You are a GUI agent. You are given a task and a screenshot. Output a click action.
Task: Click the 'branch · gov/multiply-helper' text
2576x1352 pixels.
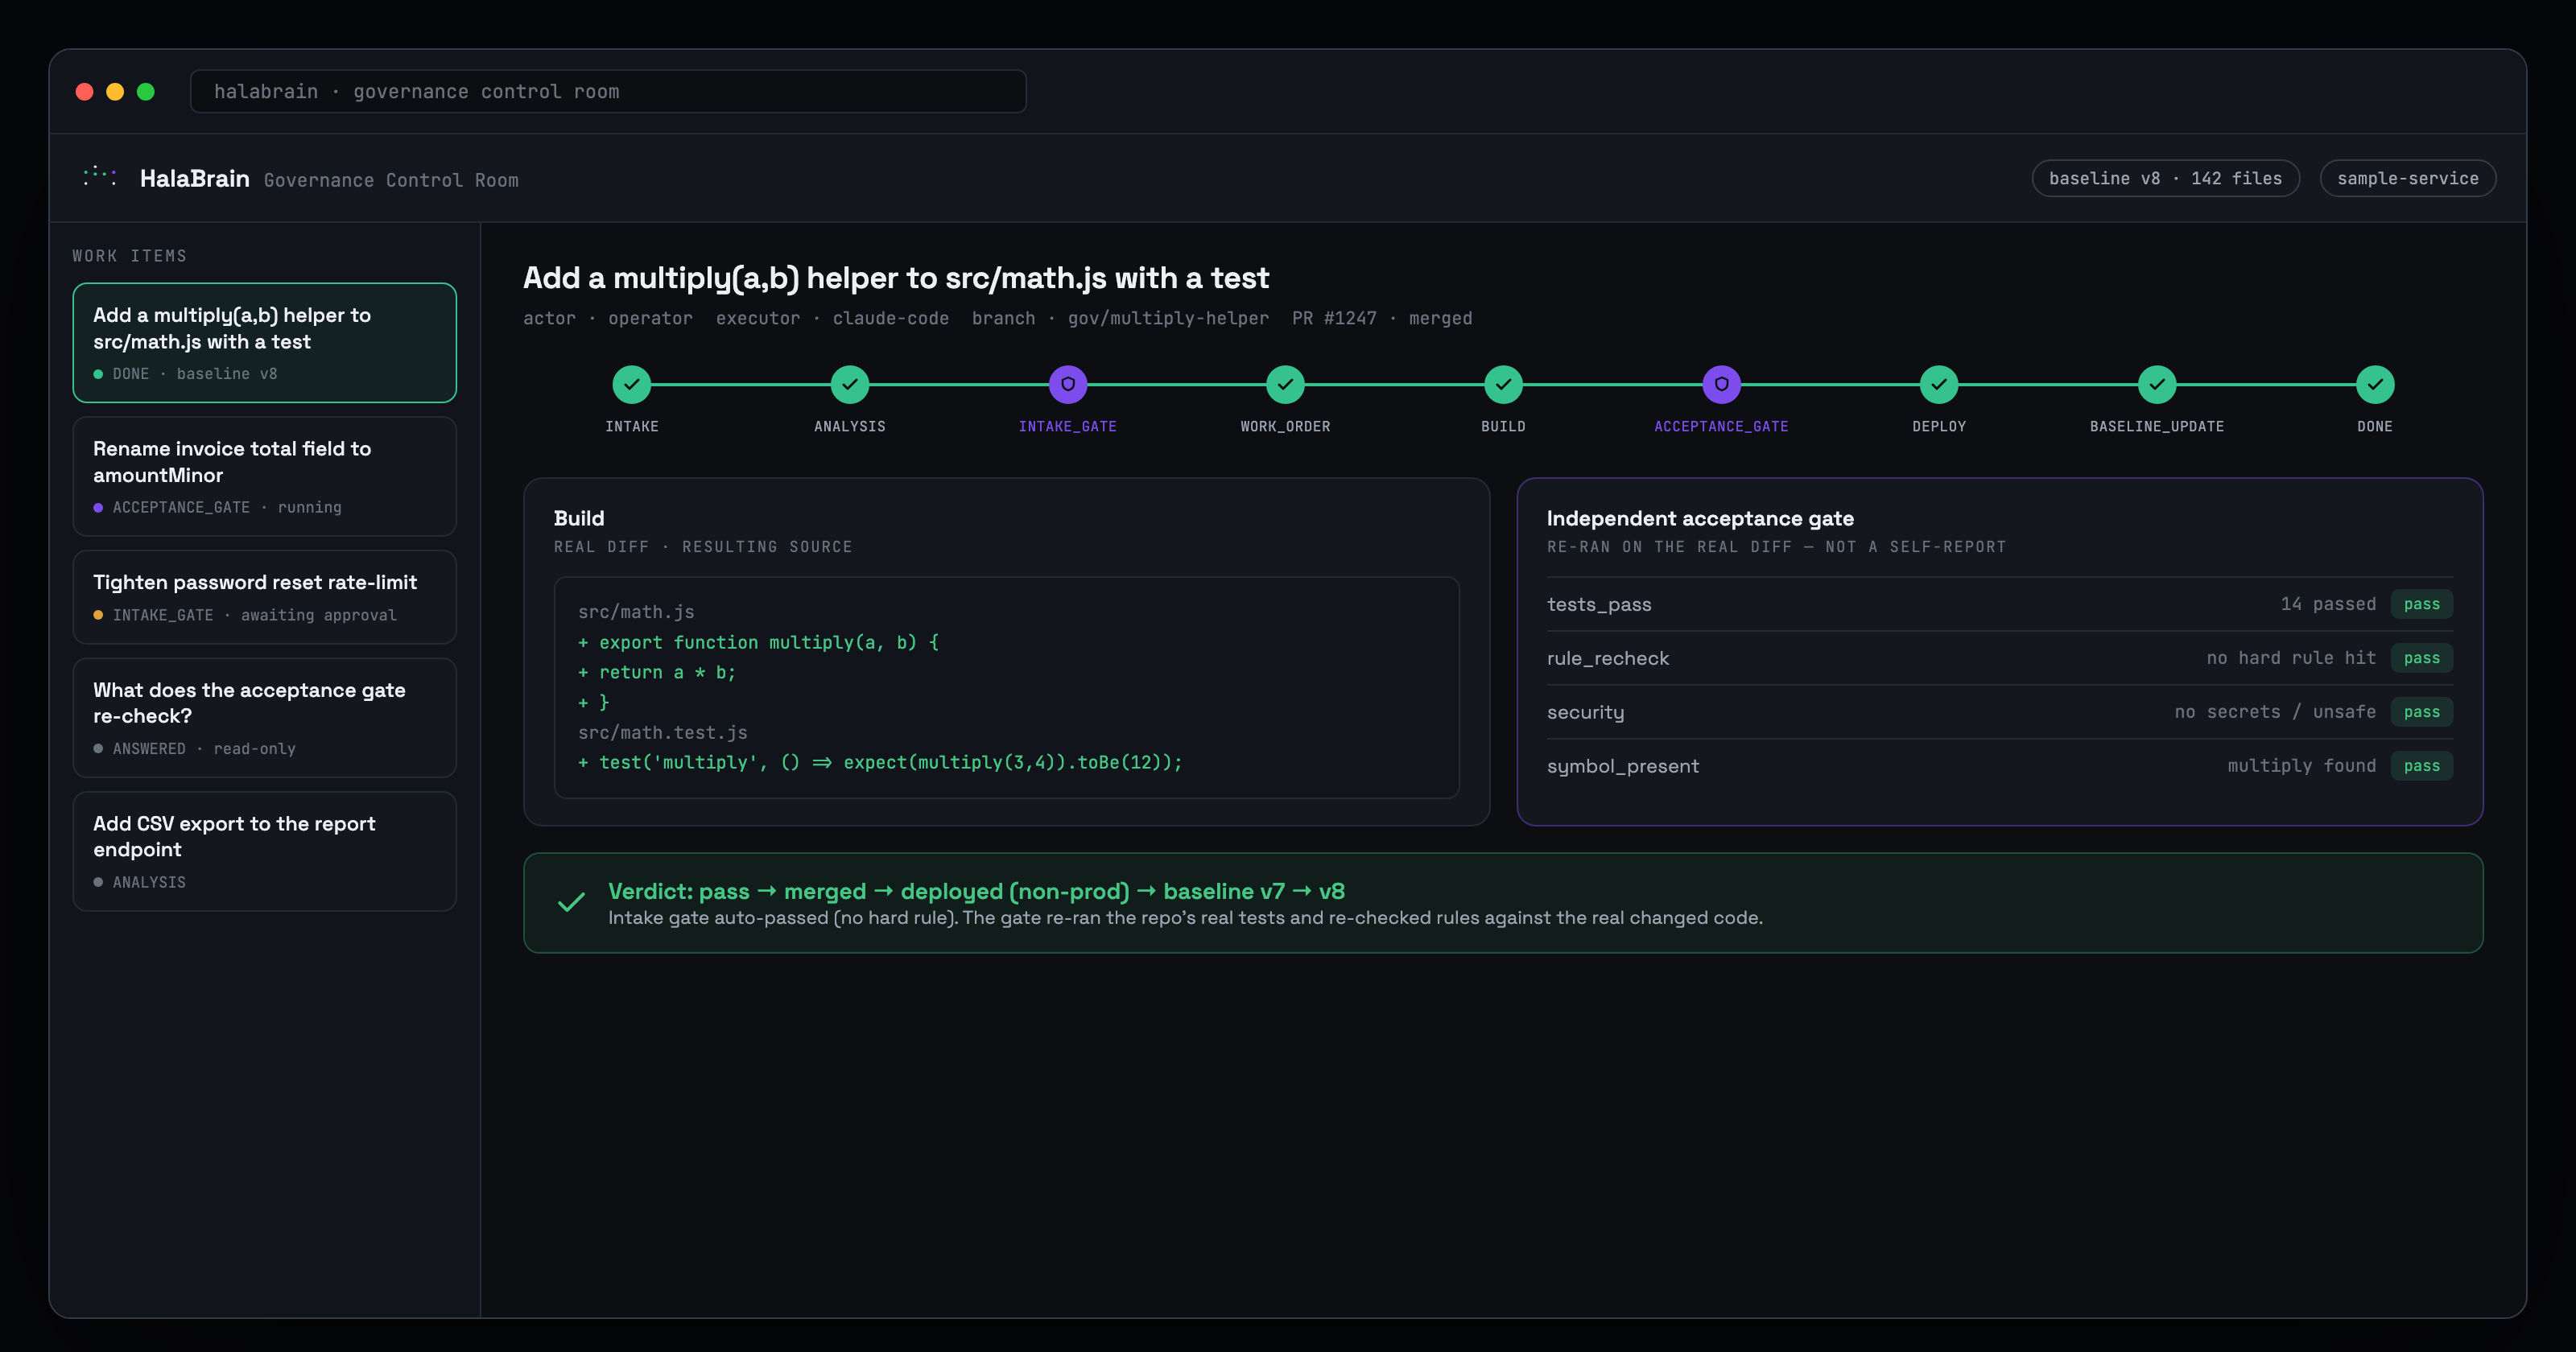point(1120,318)
